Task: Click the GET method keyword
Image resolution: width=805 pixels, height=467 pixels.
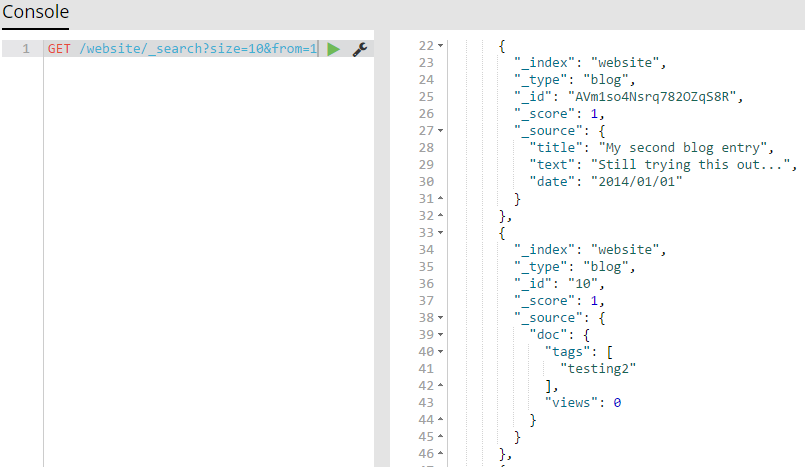Action: click(59, 49)
